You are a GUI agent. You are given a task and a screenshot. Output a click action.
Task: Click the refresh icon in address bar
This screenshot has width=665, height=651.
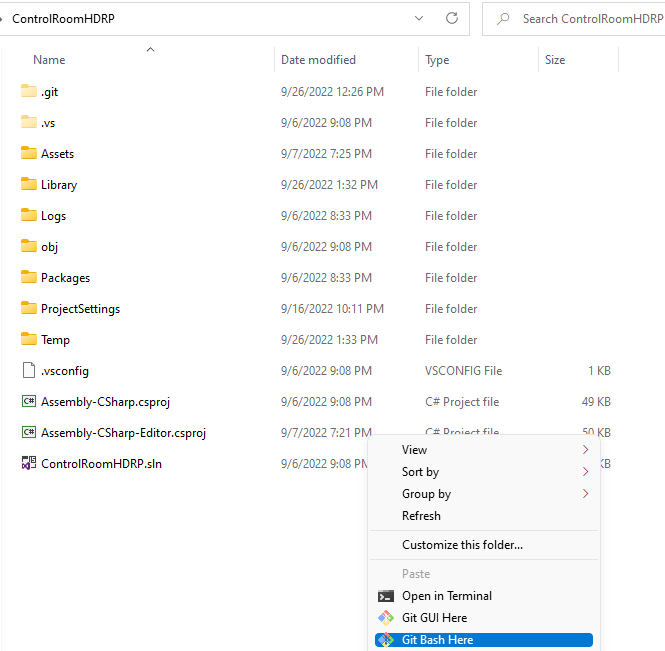(452, 18)
